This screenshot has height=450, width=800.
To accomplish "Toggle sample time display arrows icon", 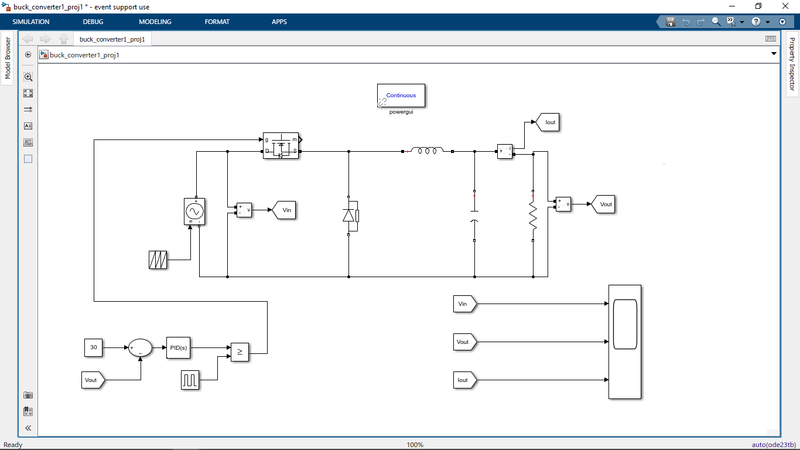I will click(x=28, y=109).
